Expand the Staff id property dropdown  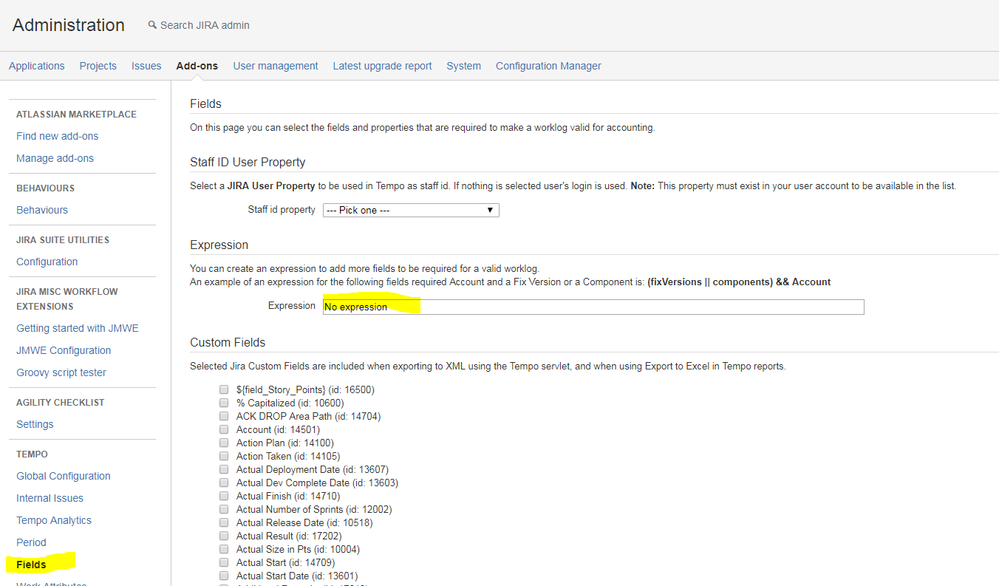pos(411,210)
